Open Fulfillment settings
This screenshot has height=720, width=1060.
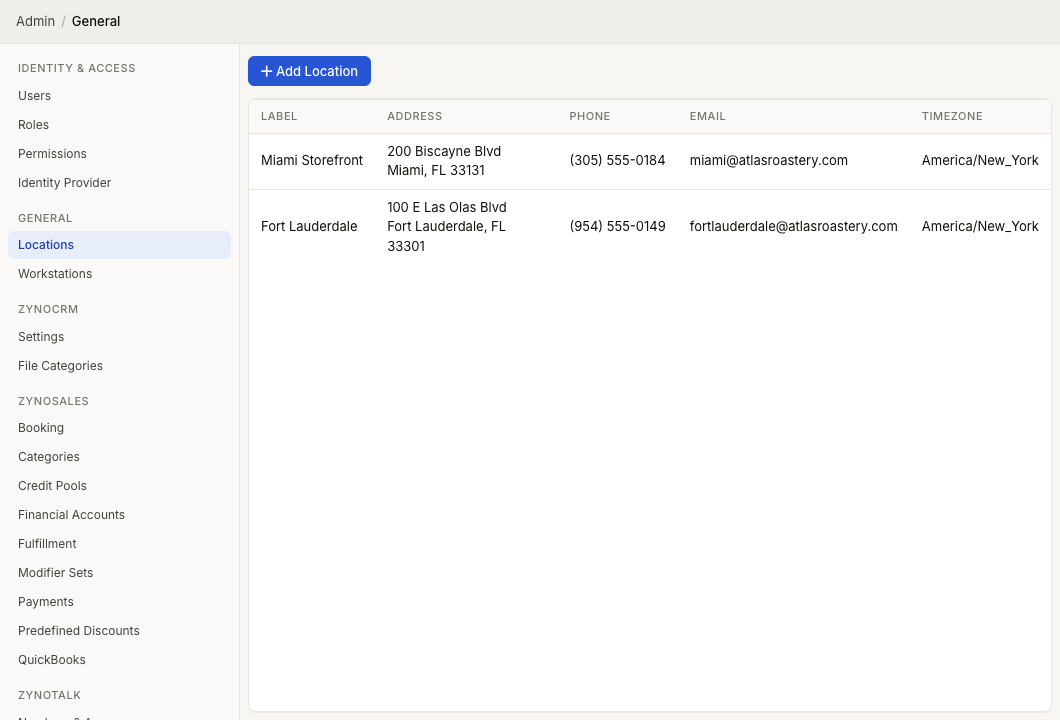[x=120, y=544]
